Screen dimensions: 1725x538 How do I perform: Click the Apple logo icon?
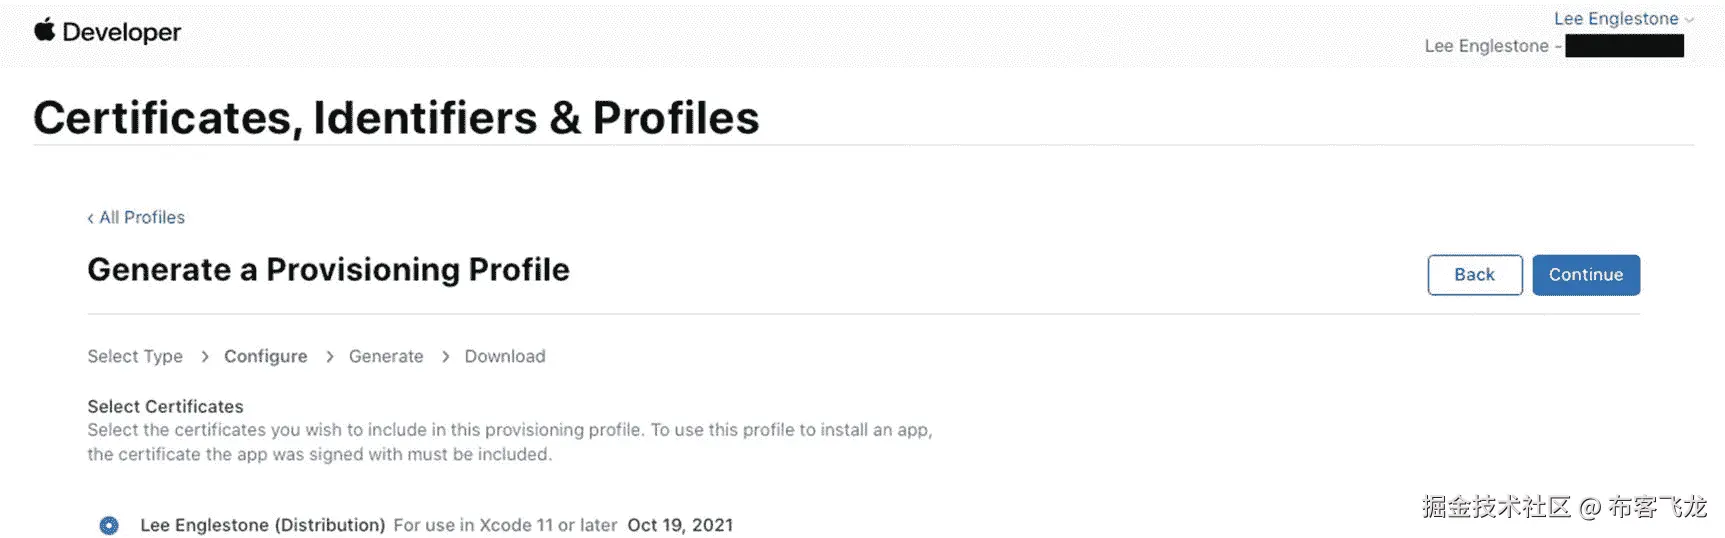tap(44, 30)
